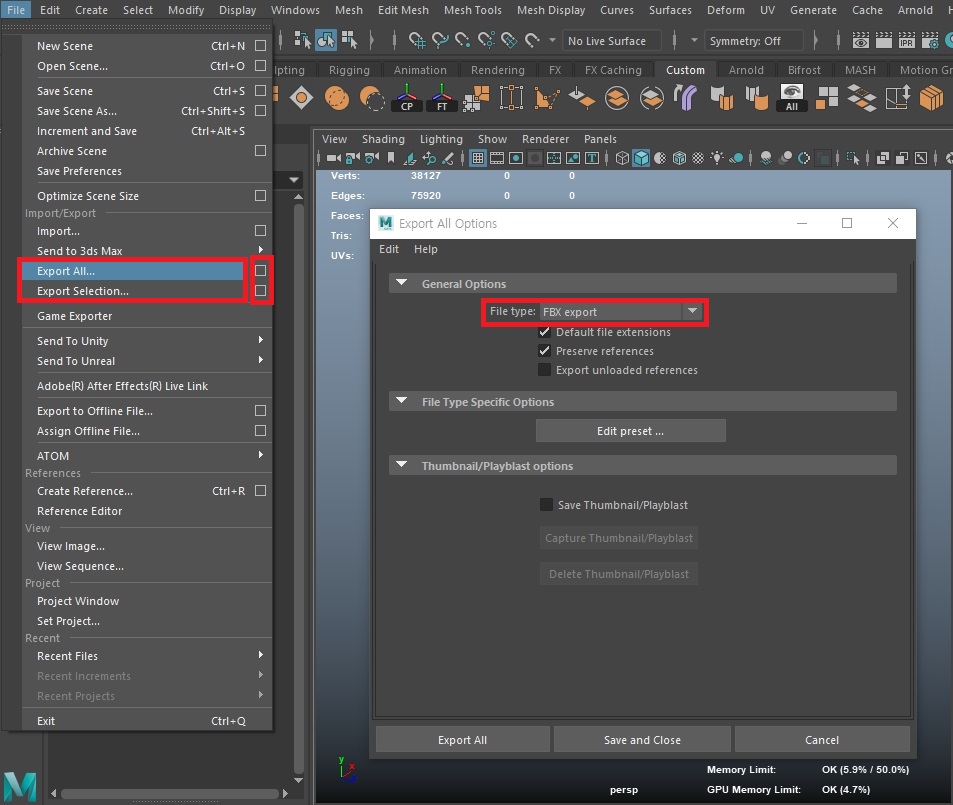Open Export Selection option box

(x=260, y=291)
